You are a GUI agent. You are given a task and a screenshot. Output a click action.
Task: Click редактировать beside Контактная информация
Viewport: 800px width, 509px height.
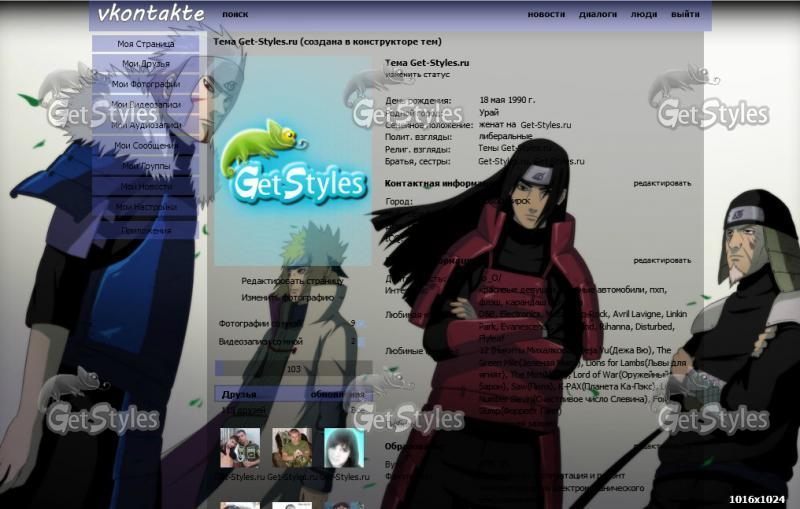click(x=661, y=183)
